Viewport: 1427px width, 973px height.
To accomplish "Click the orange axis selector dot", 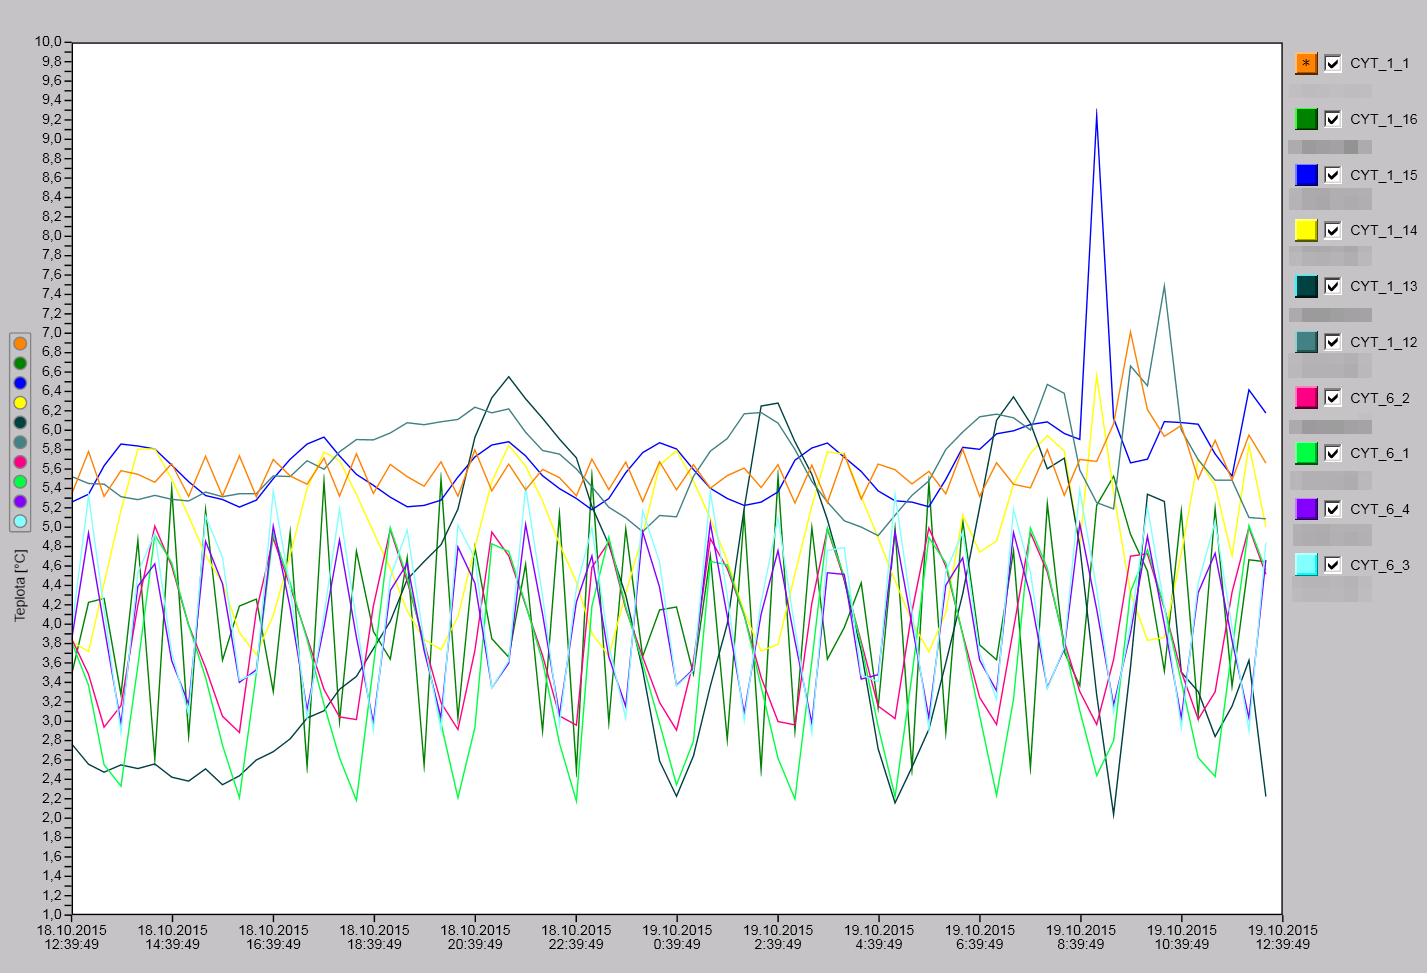I will 20,343.
